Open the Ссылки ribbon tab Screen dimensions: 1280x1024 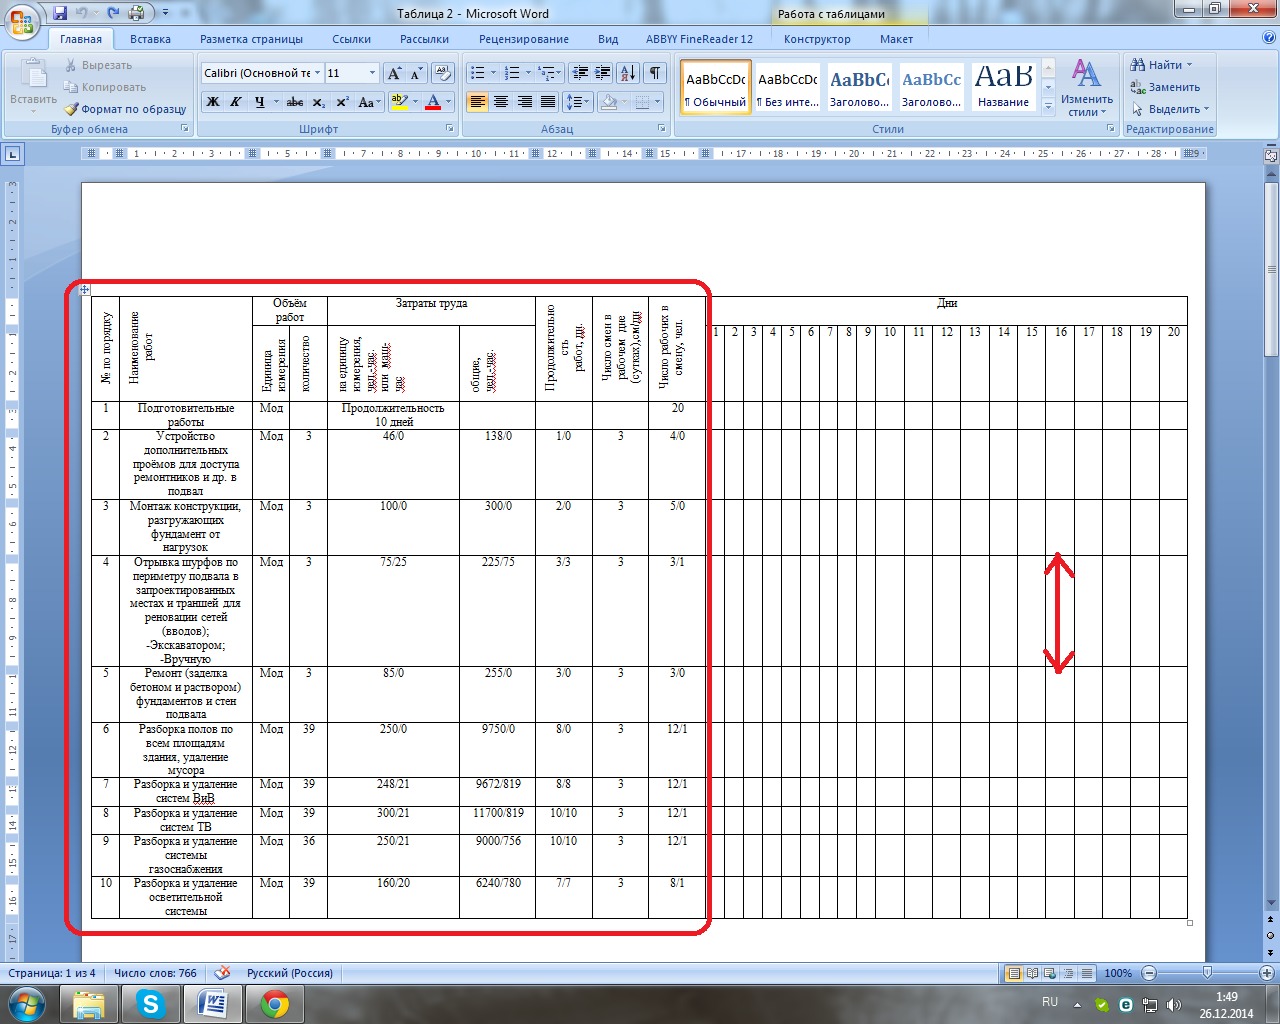(x=351, y=39)
